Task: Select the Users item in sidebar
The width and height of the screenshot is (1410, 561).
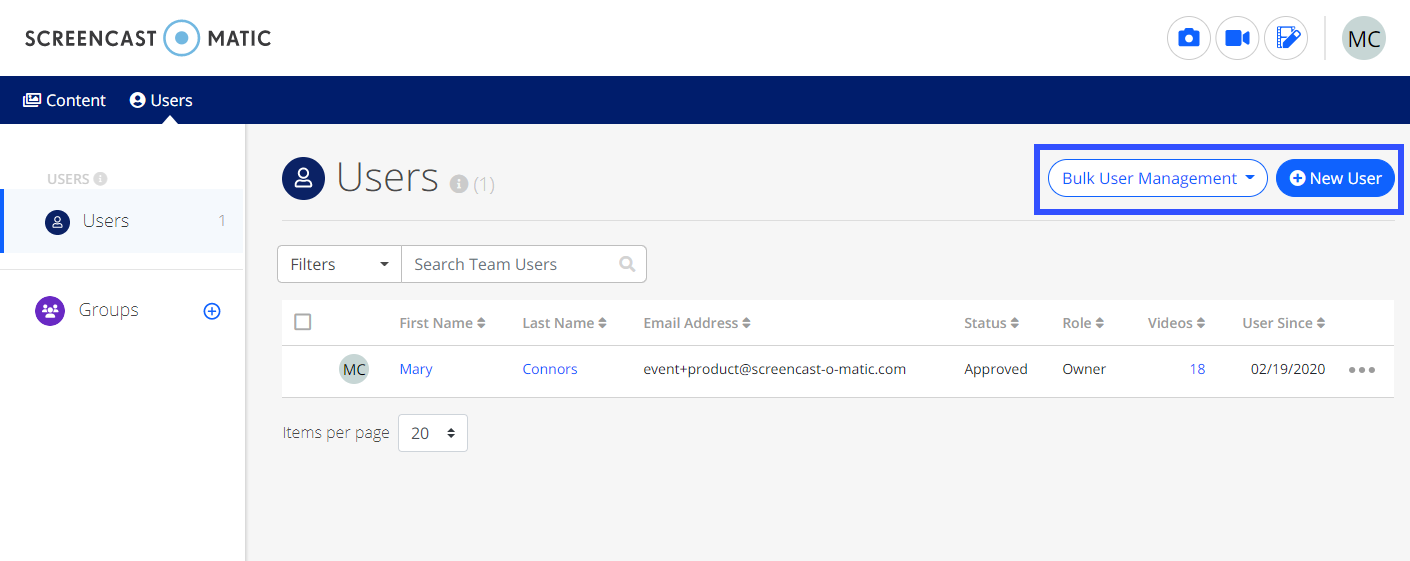Action: pos(123,221)
